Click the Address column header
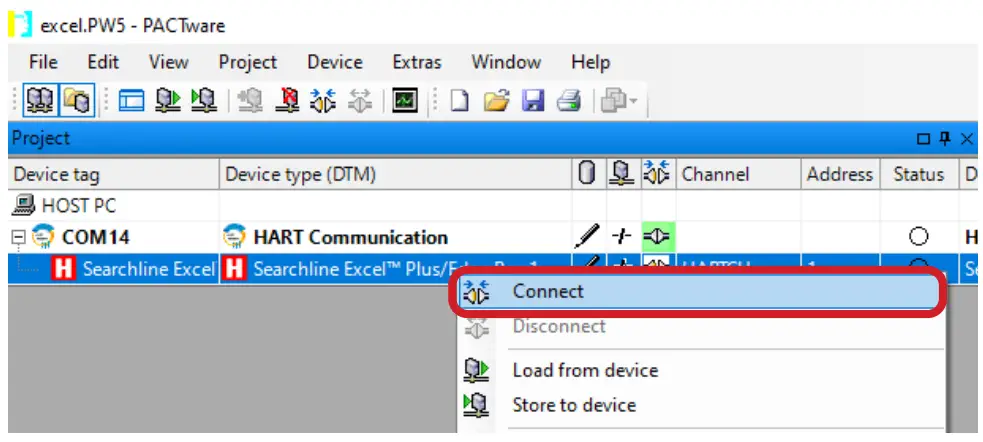This screenshot has width=983, height=442. click(840, 174)
